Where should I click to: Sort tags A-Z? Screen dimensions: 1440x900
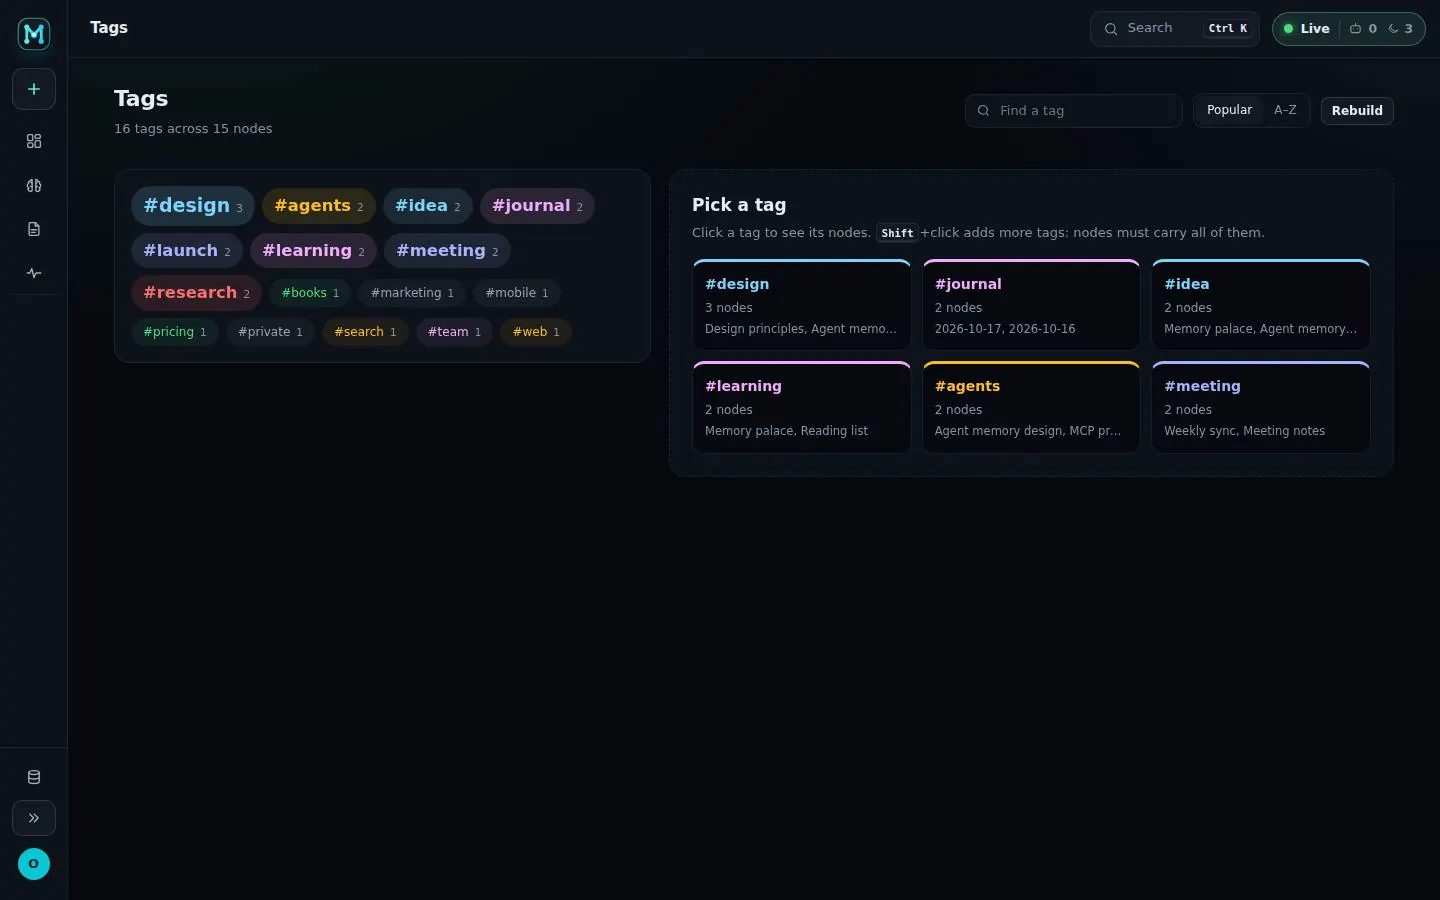(1285, 110)
